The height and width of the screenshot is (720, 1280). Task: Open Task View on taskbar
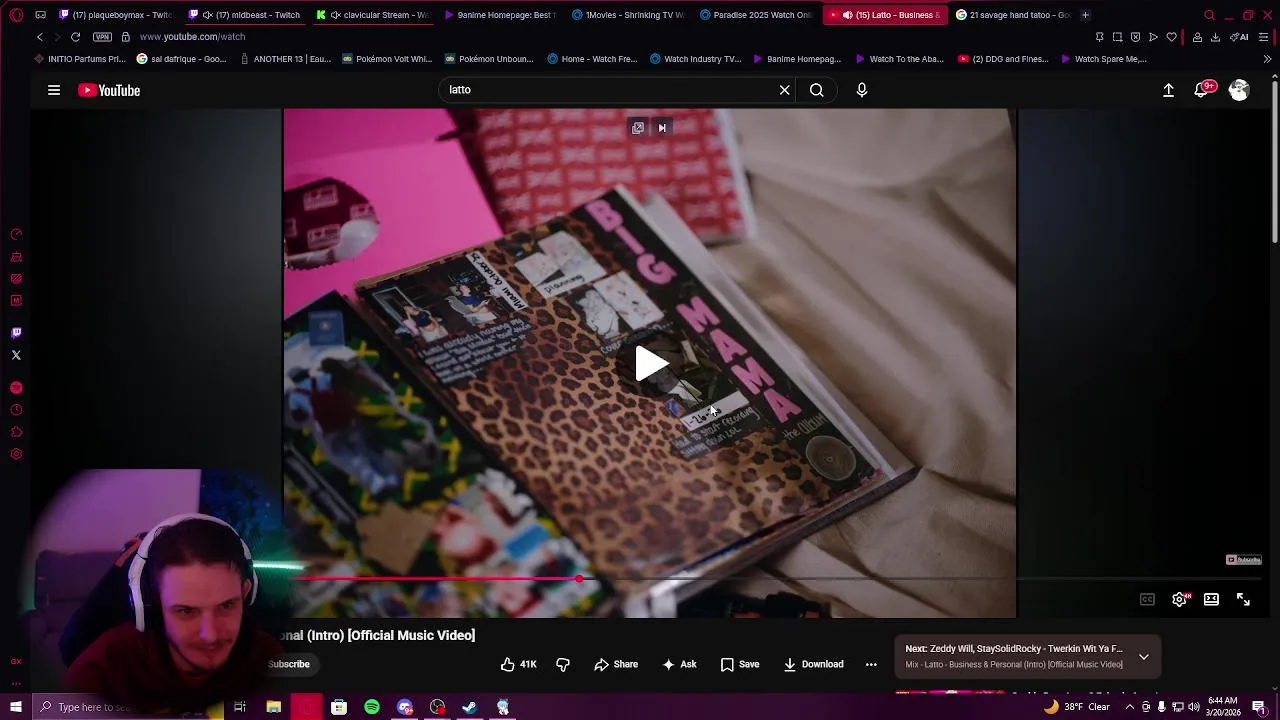click(240, 707)
